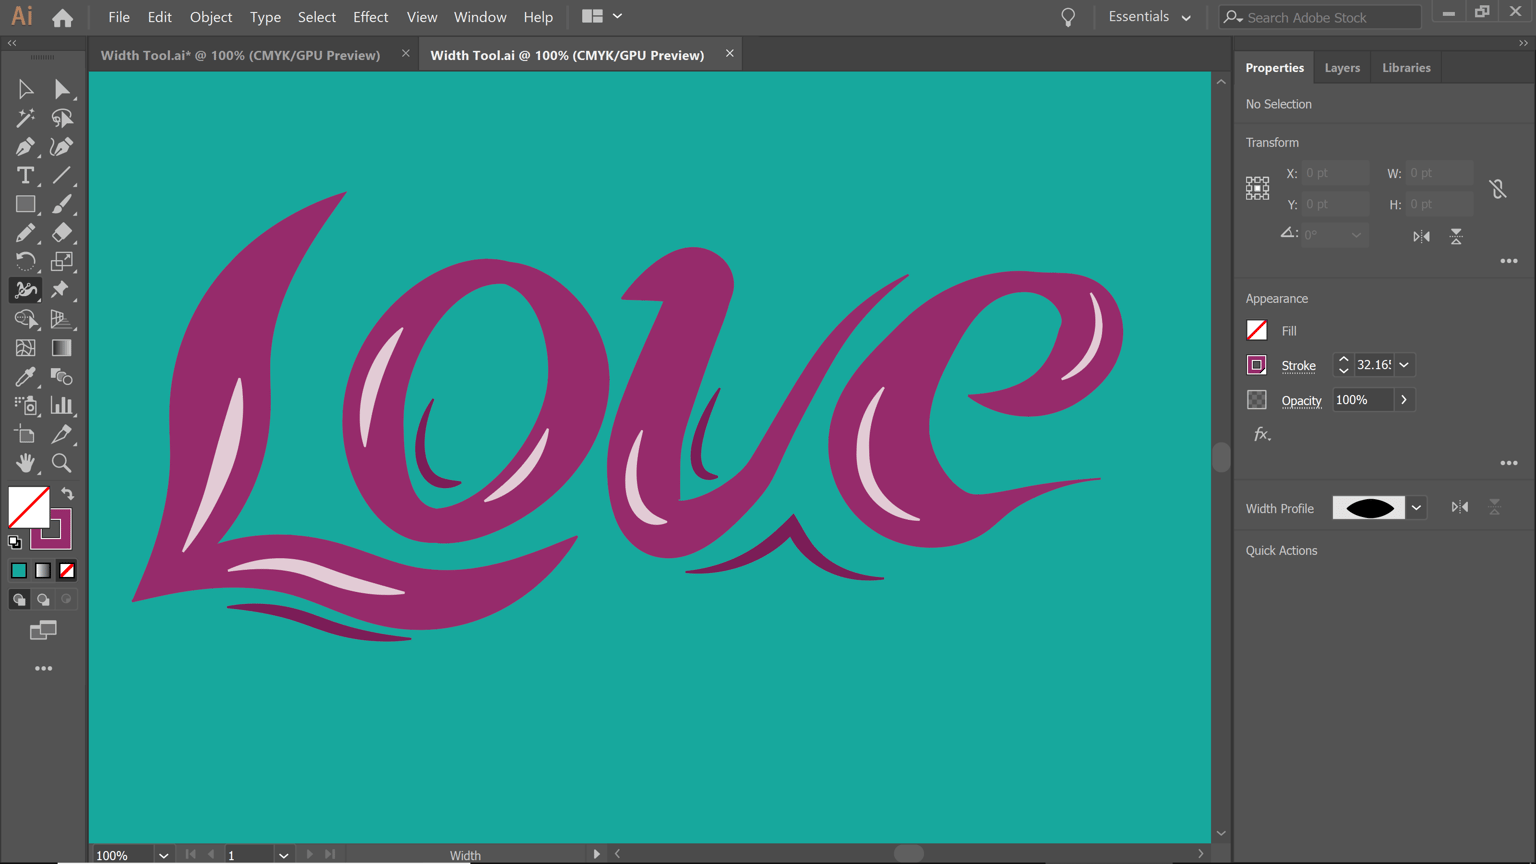This screenshot has height=864, width=1536.
Task: Click the active Width tool
Action: 25,290
